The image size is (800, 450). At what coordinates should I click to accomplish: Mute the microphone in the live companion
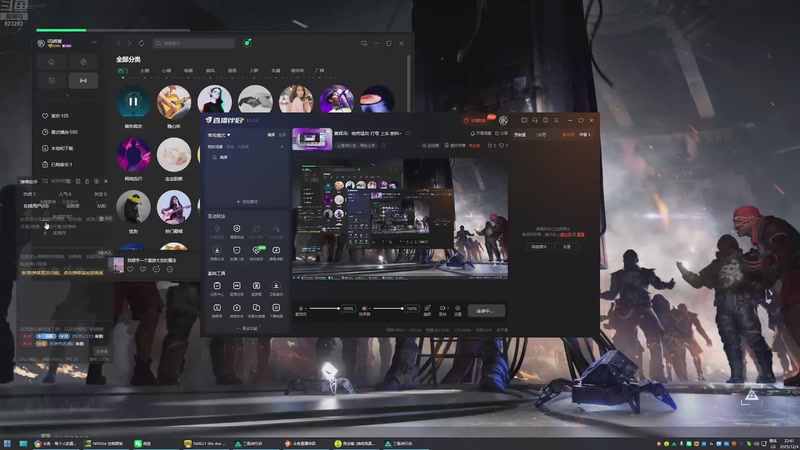tap(301, 308)
